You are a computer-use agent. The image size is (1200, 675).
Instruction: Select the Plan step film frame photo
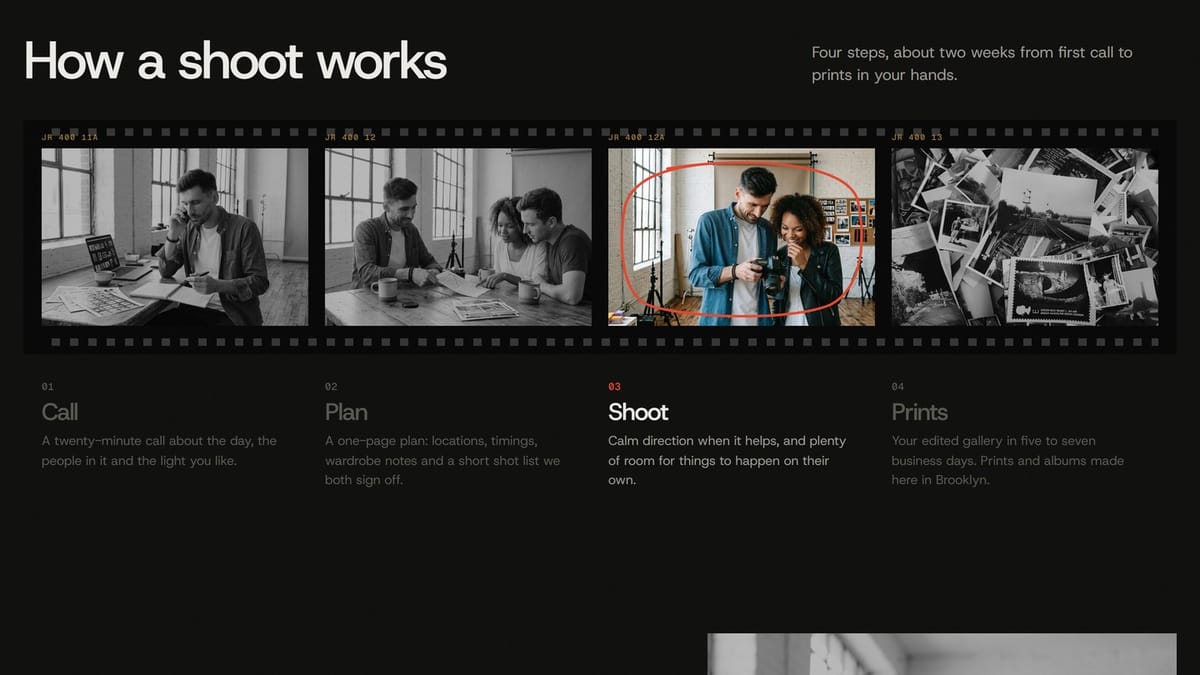458,237
